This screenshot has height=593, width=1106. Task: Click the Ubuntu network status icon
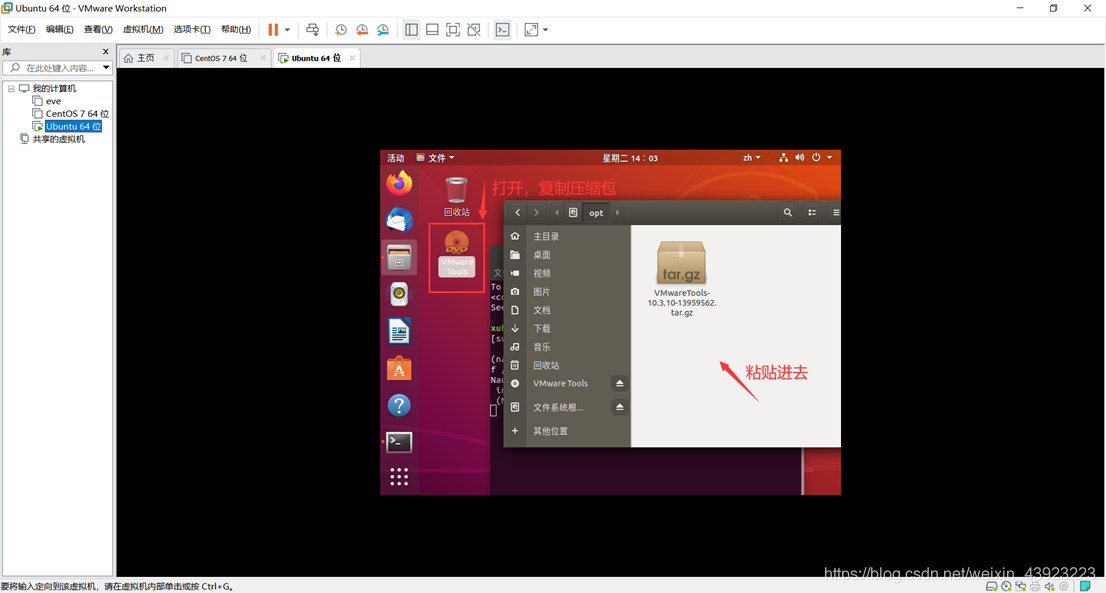783,158
